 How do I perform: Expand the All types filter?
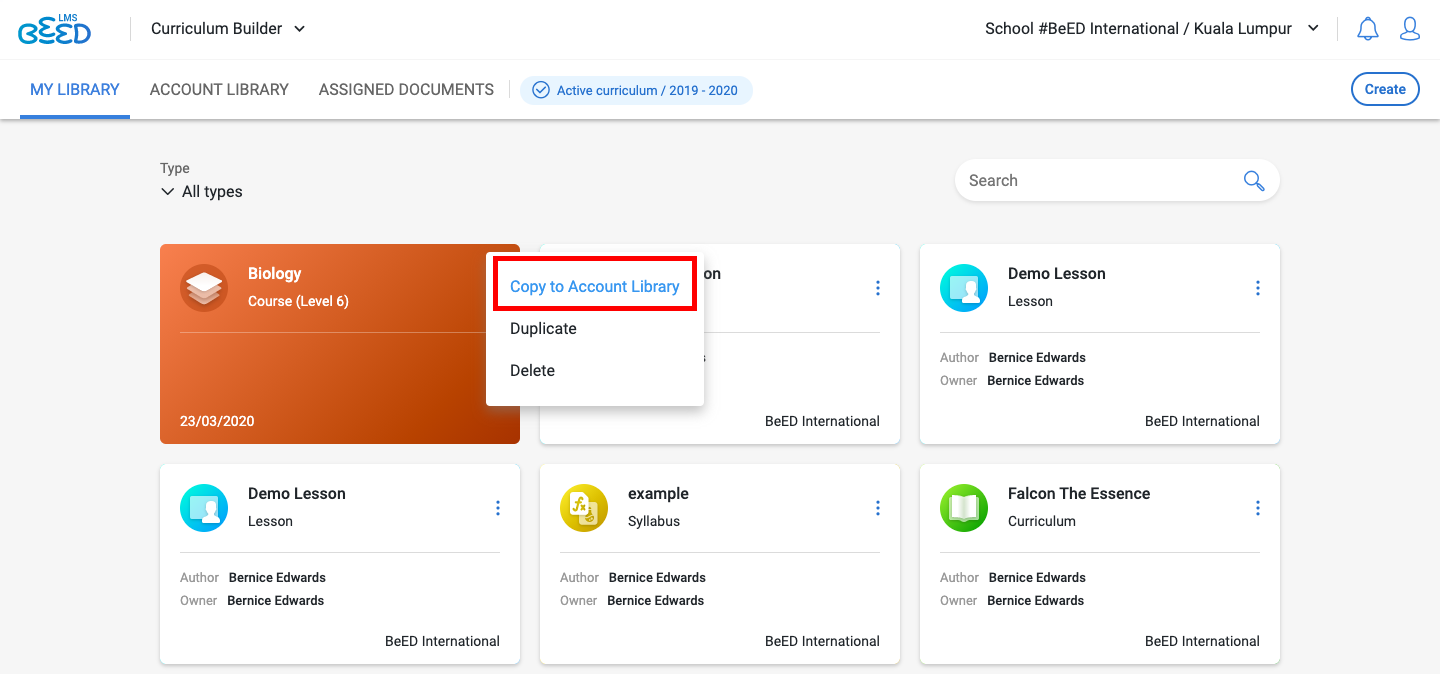tap(202, 192)
